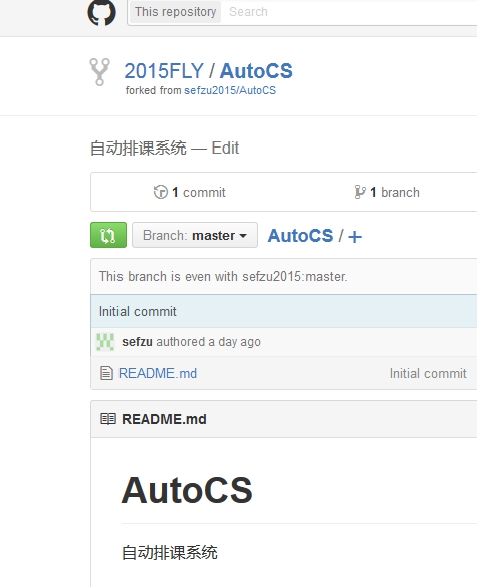
Task: Click the AutoCS heading in README
Action: [187, 490]
